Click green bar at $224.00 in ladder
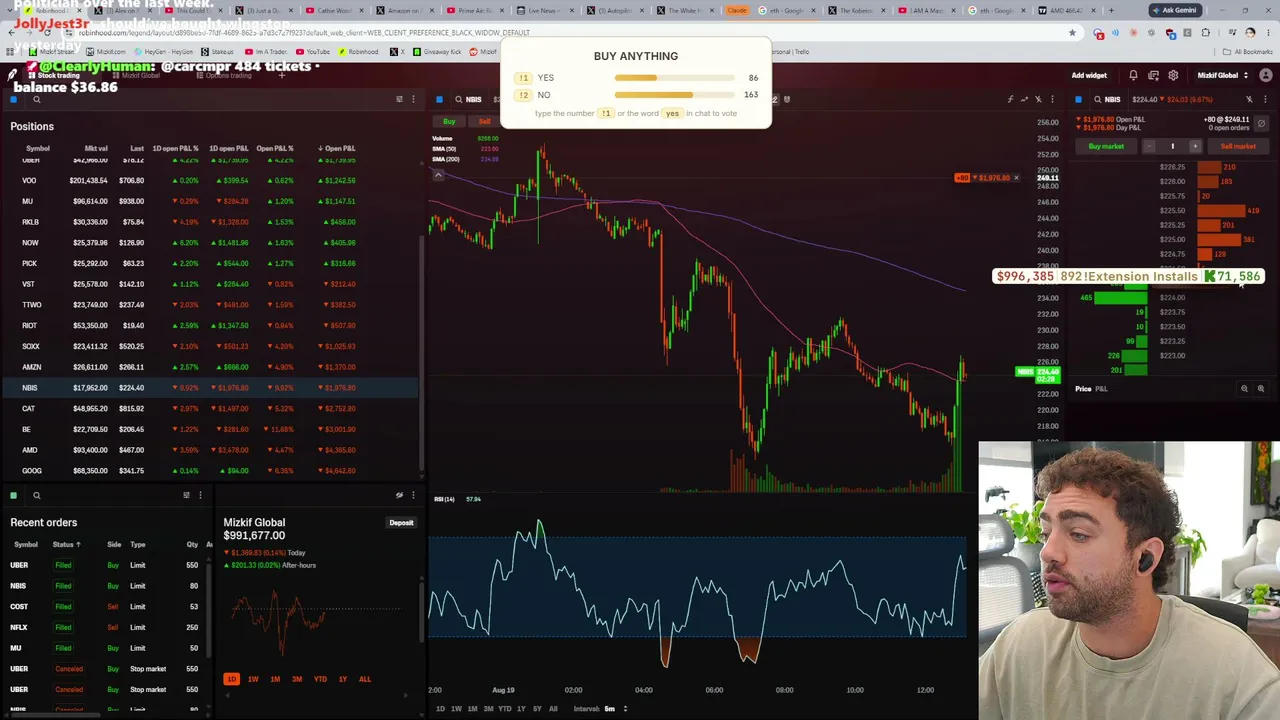The height and width of the screenshot is (720, 1280). (x=1121, y=297)
